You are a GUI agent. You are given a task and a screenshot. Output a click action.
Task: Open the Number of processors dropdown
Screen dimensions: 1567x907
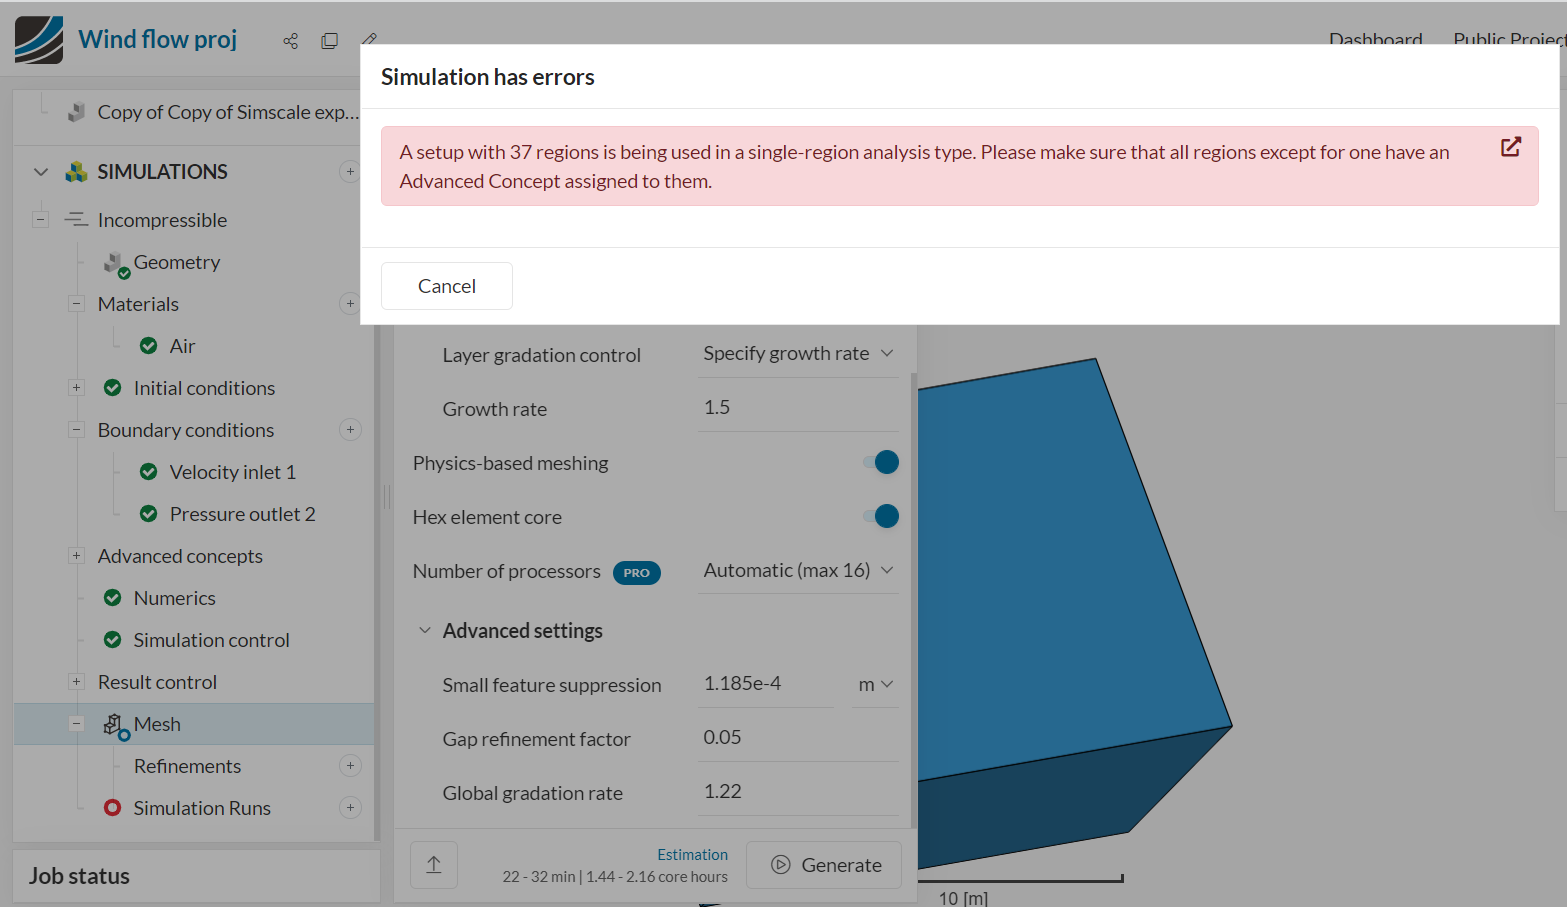[x=798, y=571]
